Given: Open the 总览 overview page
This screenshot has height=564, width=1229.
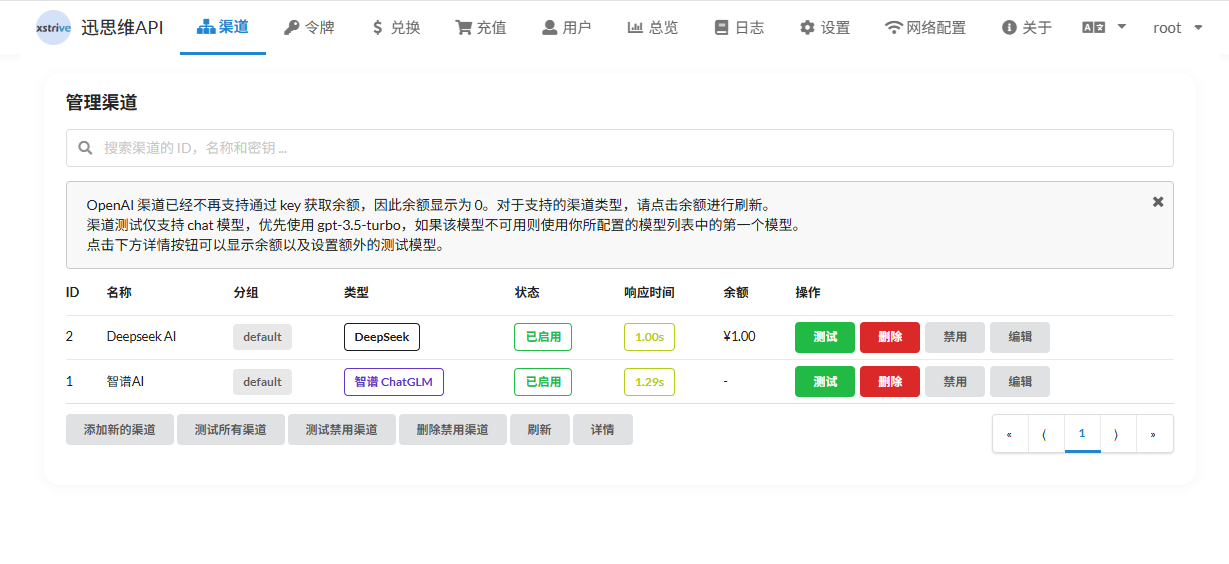Looking at the screenshot, I should click(x=653, y=27).
